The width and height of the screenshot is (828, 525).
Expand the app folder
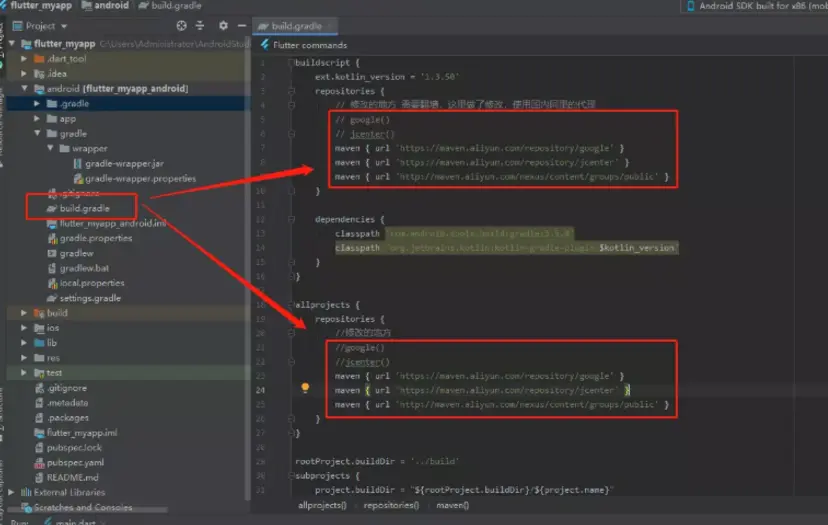pyautogui.click(x=37, y=119)
